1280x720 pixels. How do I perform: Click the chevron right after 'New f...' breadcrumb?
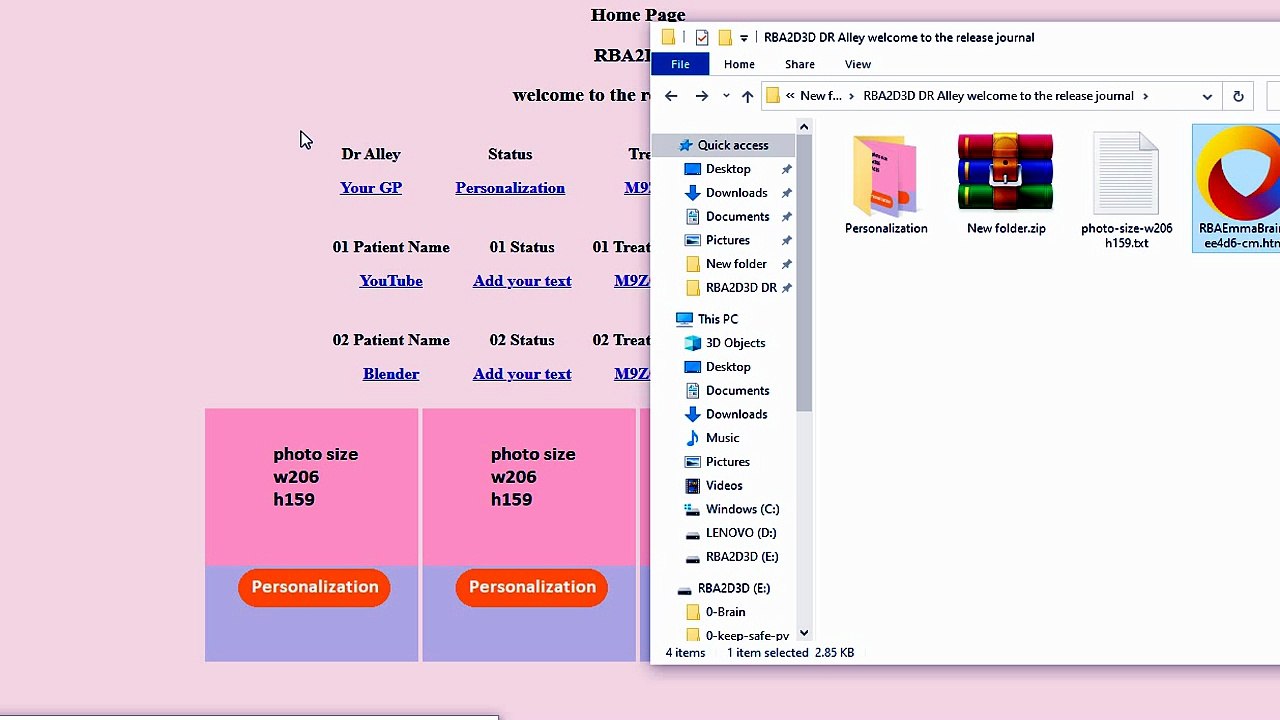pyautogui.click(x=852, y=96)
